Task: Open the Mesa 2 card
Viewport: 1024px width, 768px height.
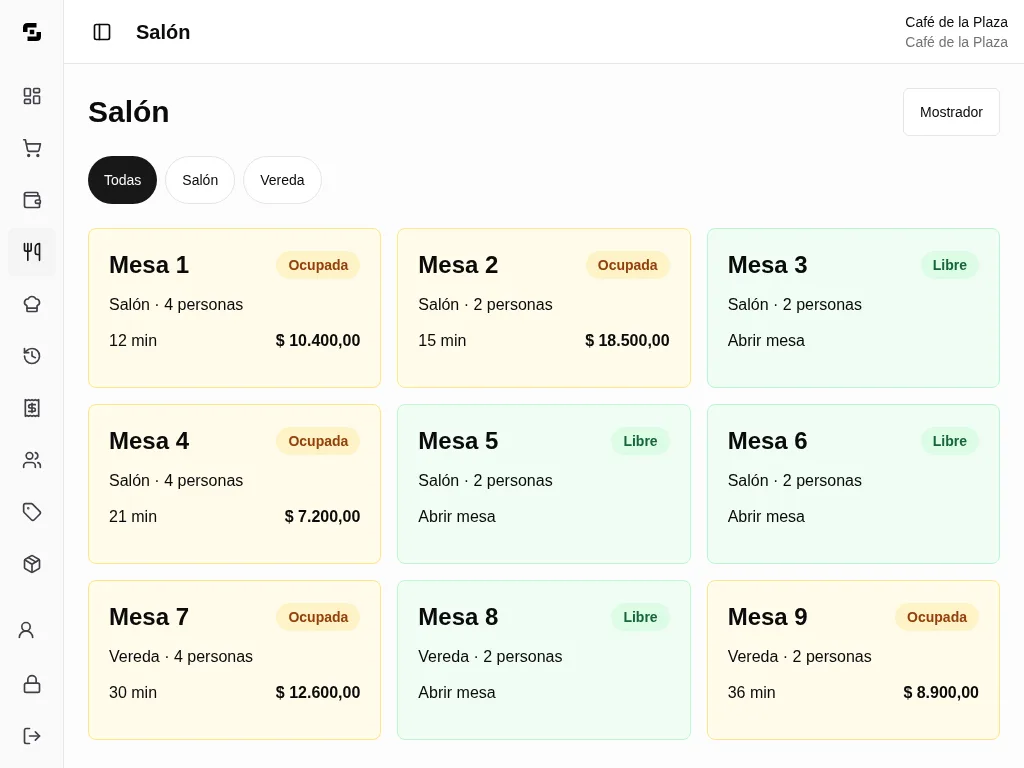Action: 543,308
